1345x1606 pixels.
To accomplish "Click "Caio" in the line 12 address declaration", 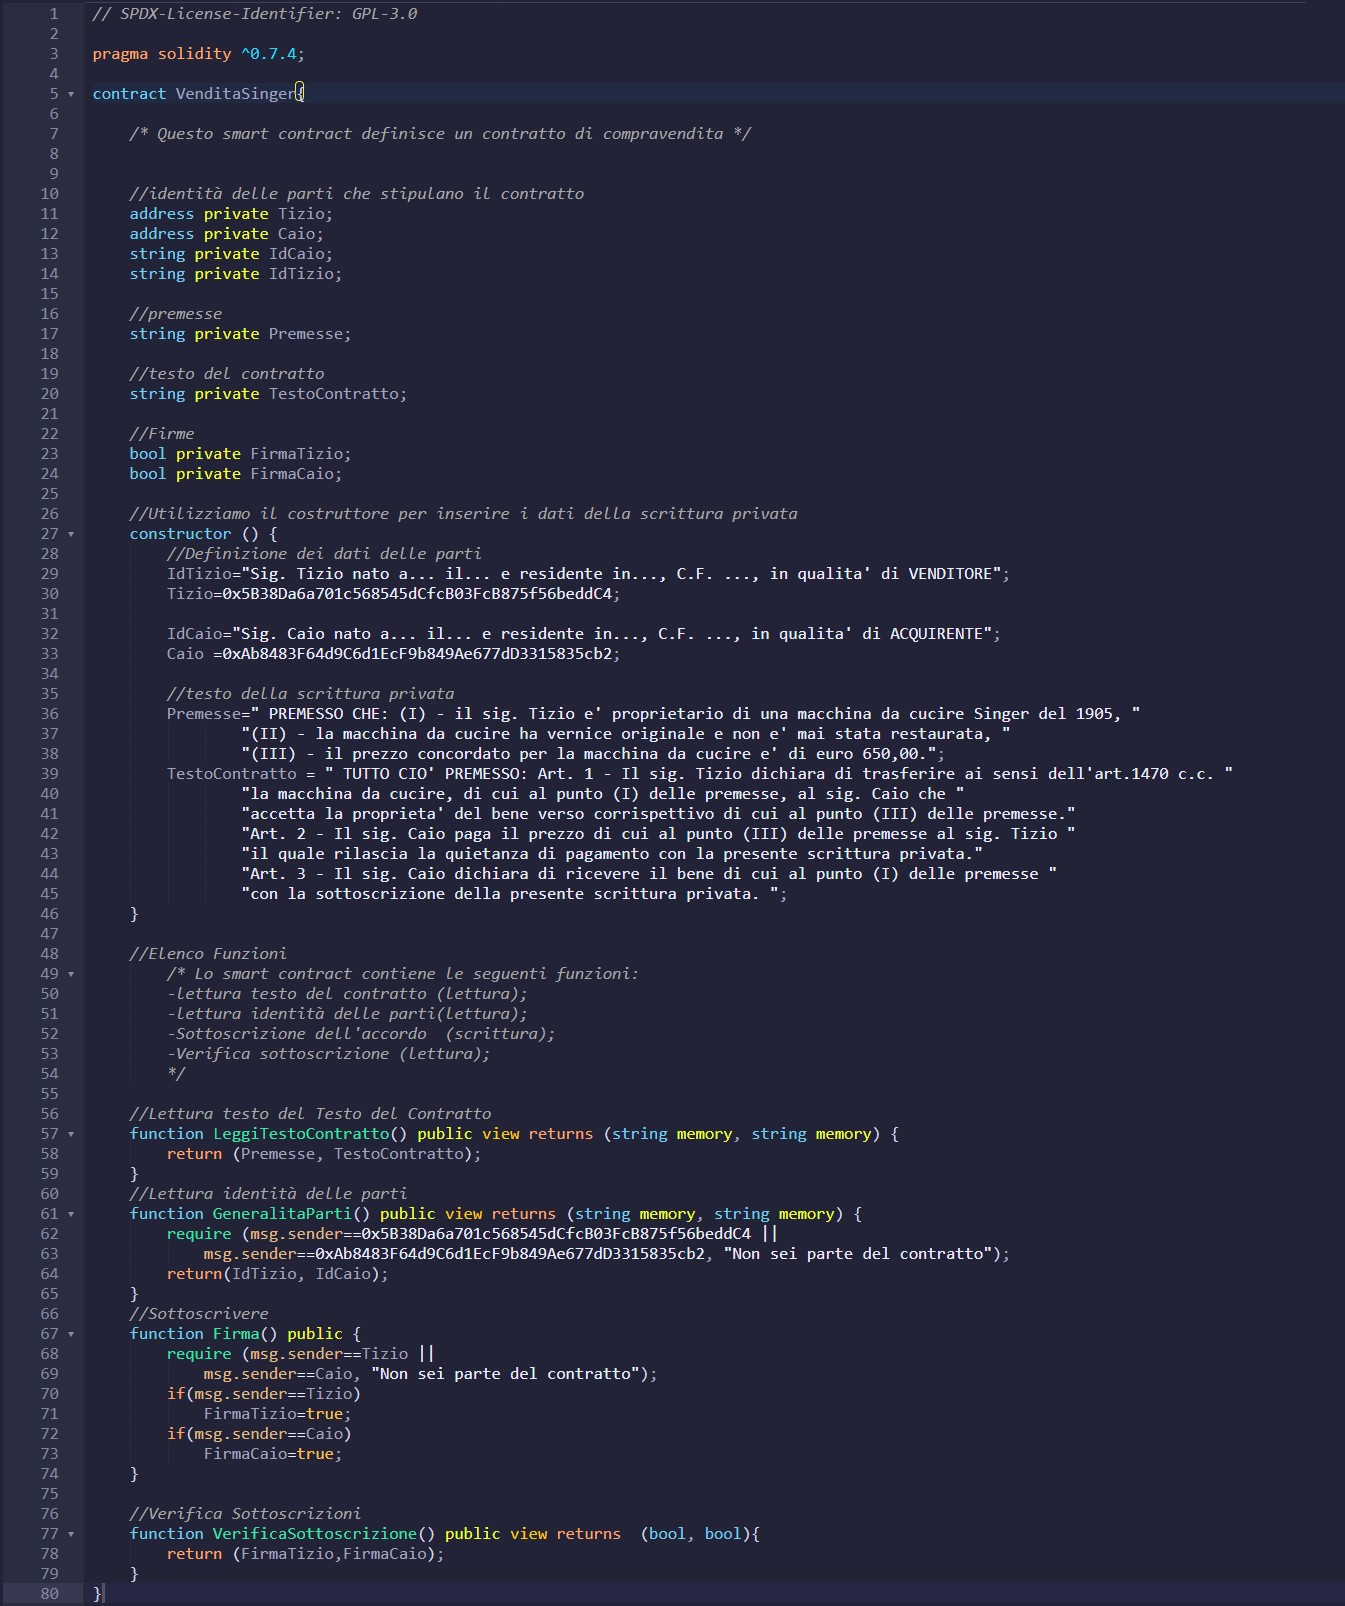I will pyautogui.click(x=296, y=234).
